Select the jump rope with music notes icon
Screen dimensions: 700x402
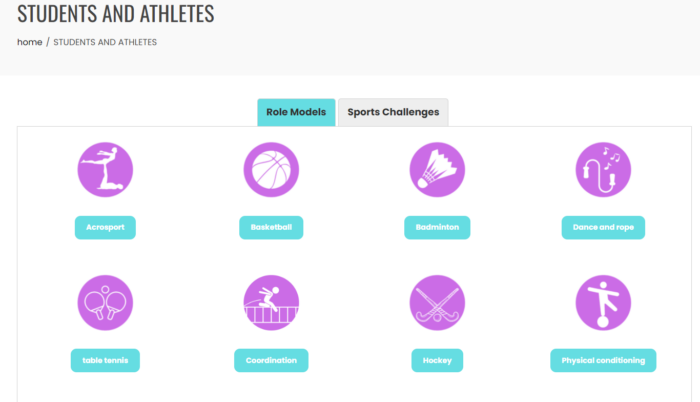603,170
